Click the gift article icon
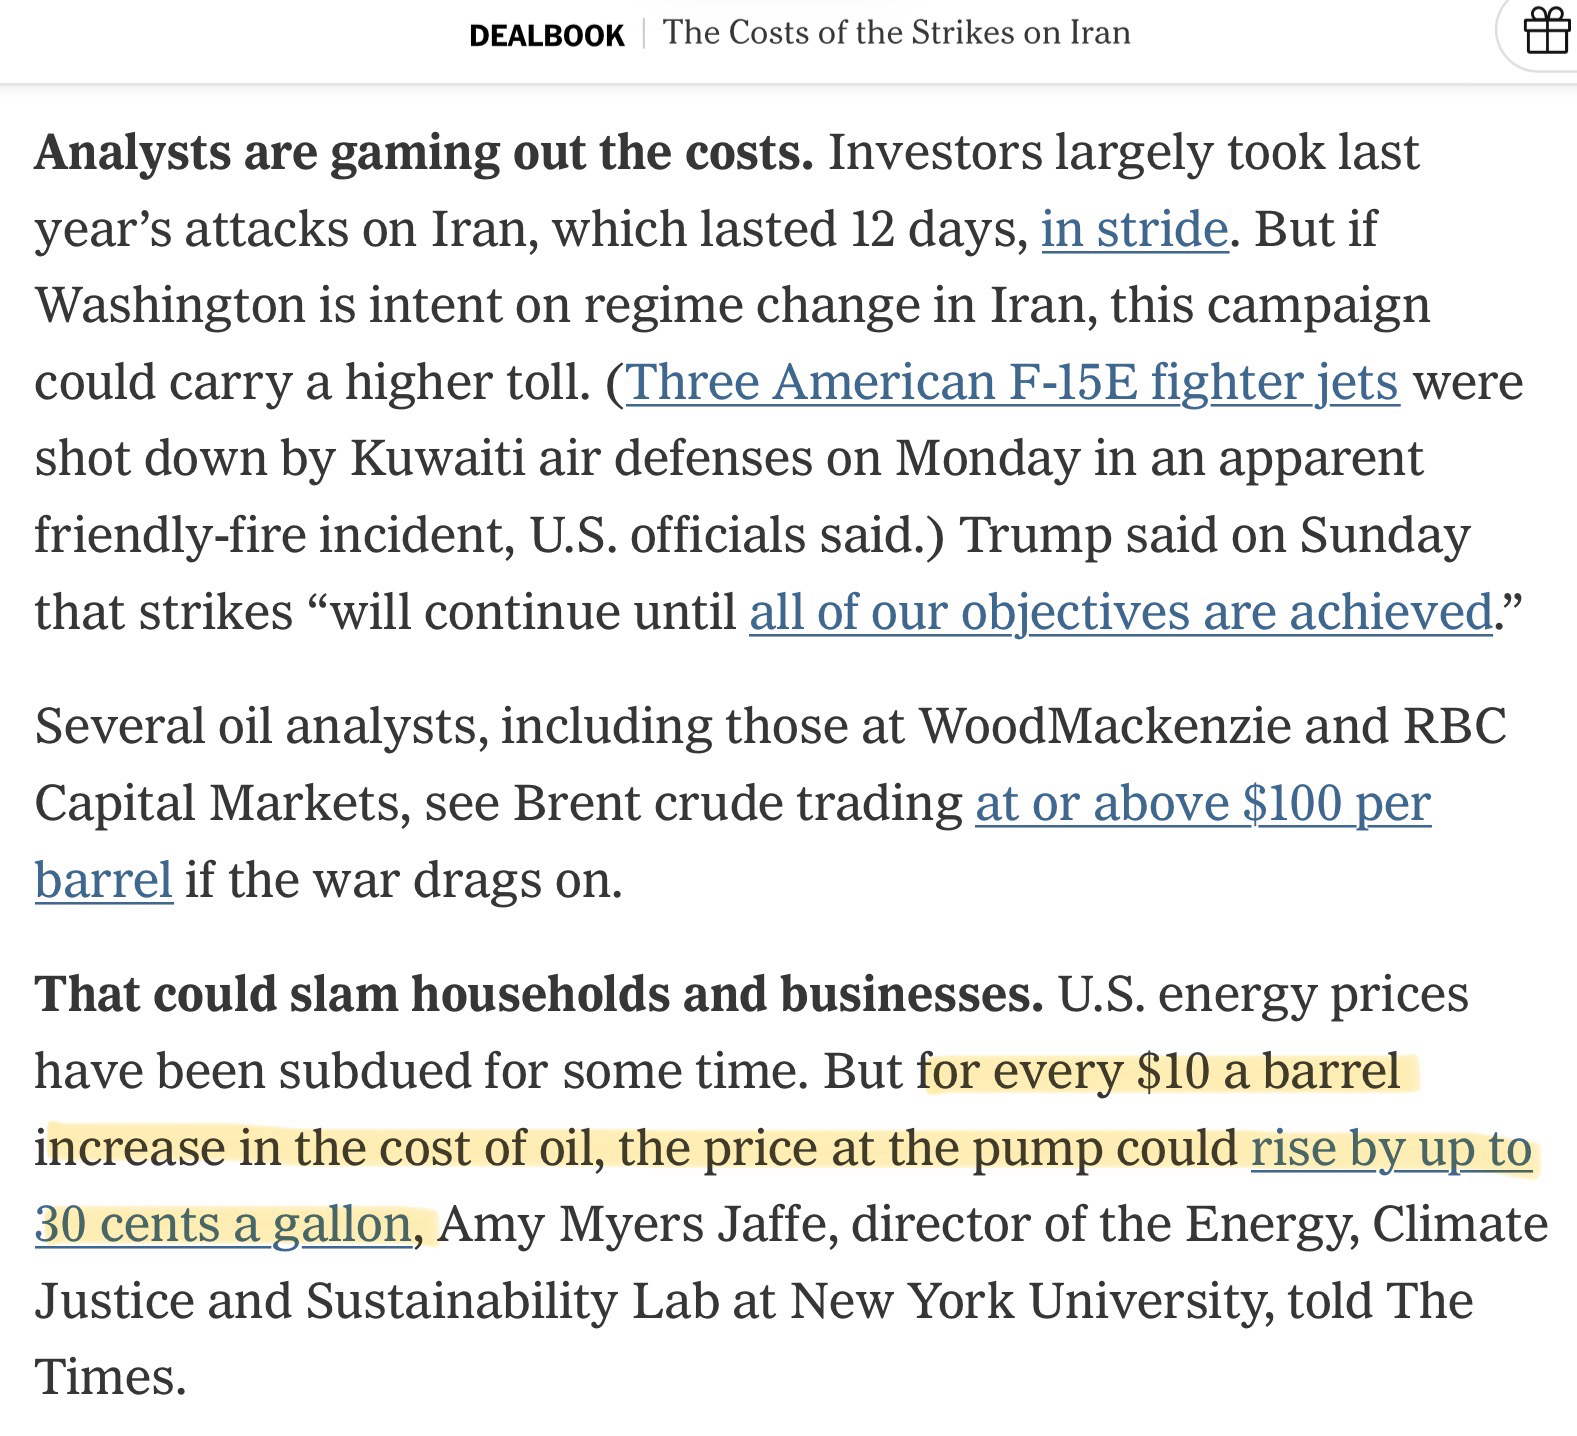Viewport: 1577px width, 1436px height. (1545, 31)
